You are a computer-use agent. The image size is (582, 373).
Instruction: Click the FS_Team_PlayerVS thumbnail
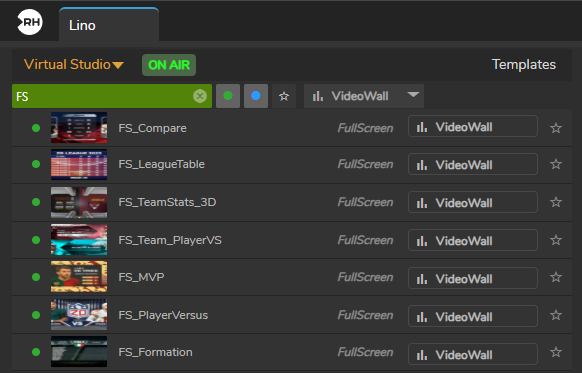click(x=79, y=240)
